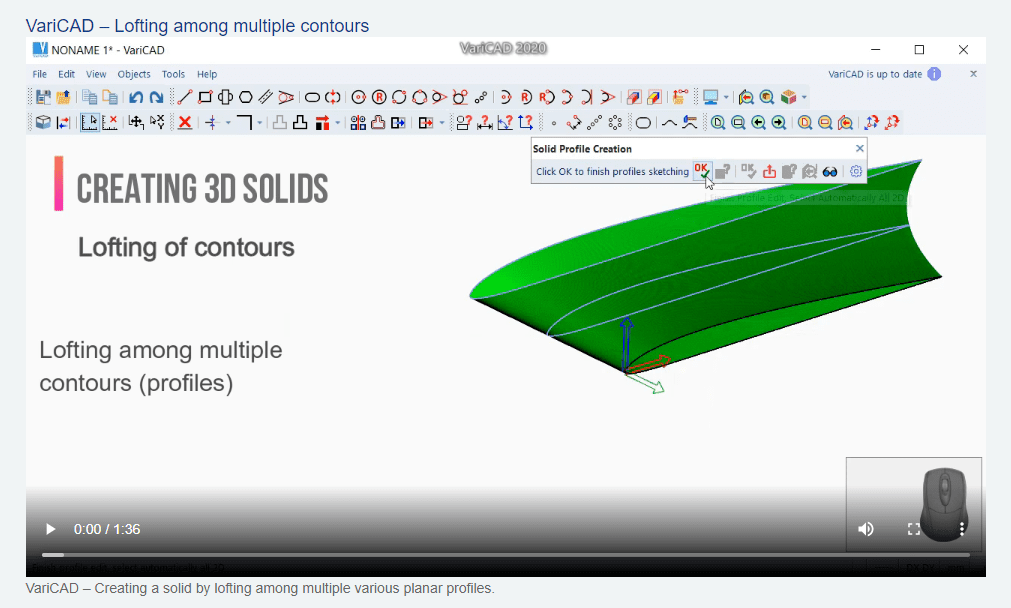This screenshot has width=1011, height=608.
Task: Click the open file folder icon
Action: (x=63, y=97)
